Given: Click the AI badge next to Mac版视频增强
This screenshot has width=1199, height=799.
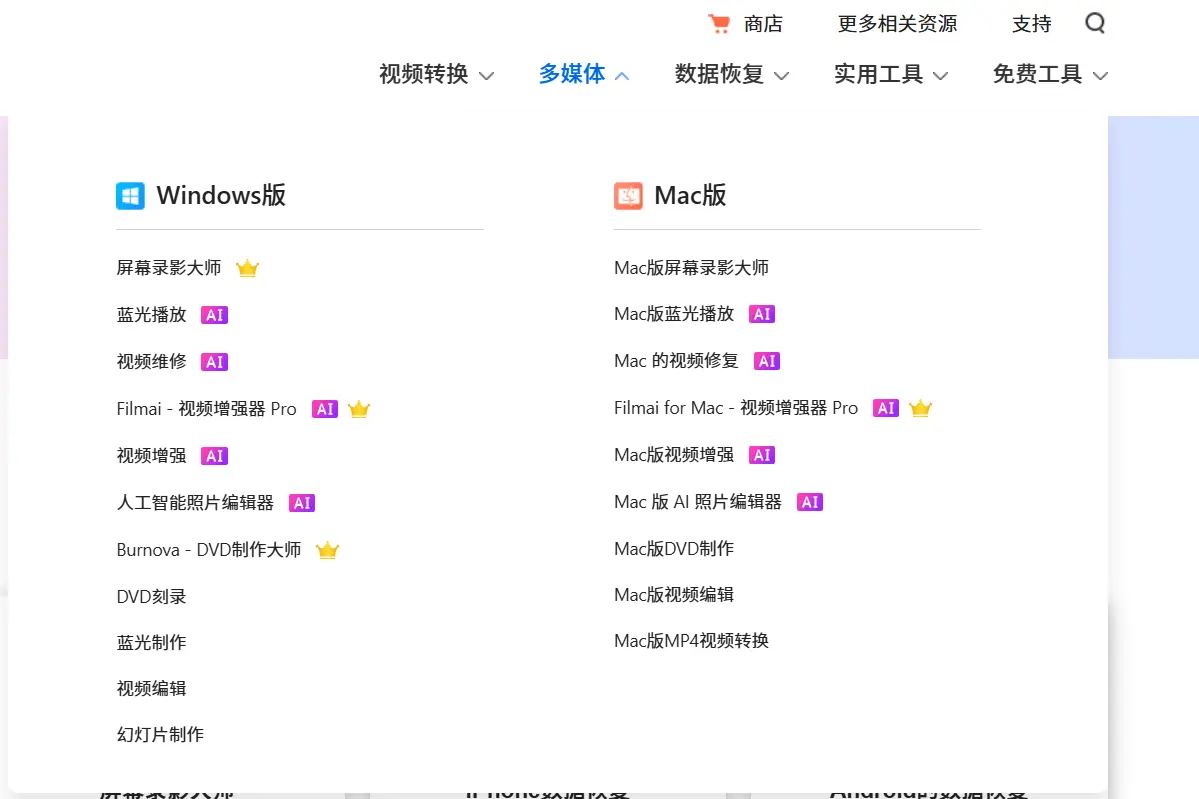Looking at the screenshot, I should click(763, 454).
